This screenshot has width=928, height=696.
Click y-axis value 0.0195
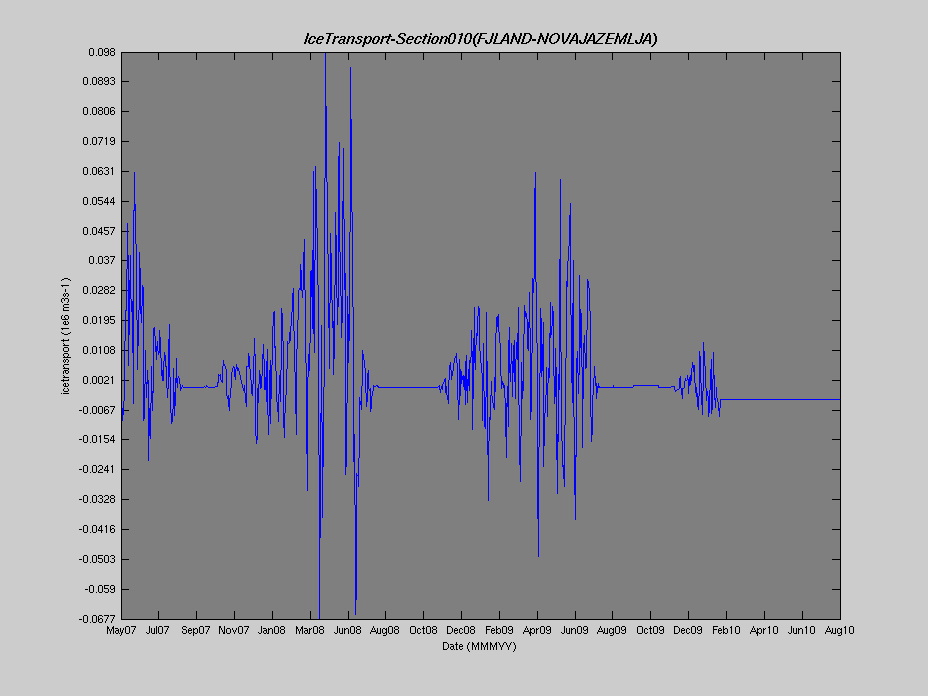coord(99,320)
